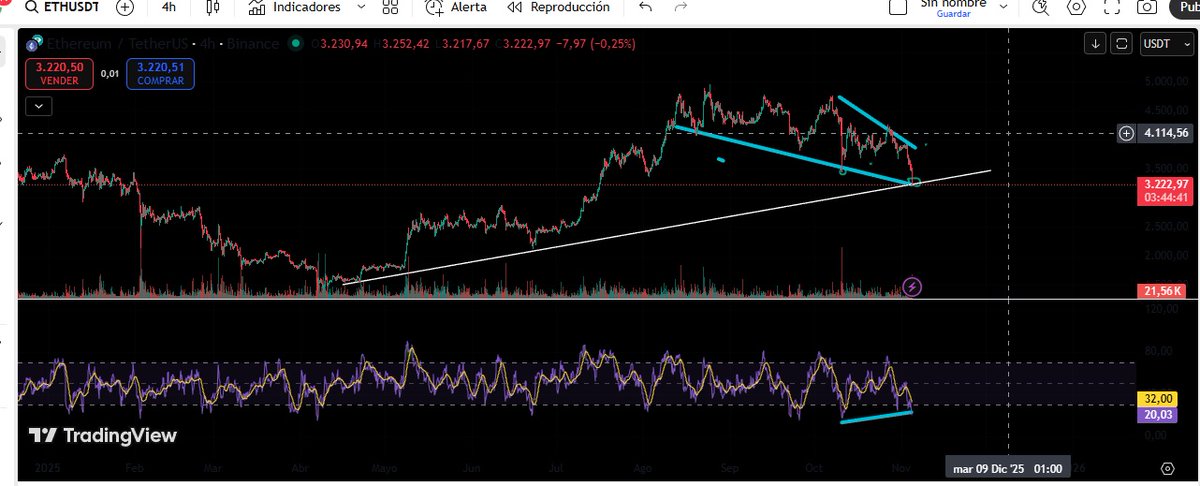1200x486 pixels.
Task: Toggle the auto-fit scale icon
Action: (1122, 44)
